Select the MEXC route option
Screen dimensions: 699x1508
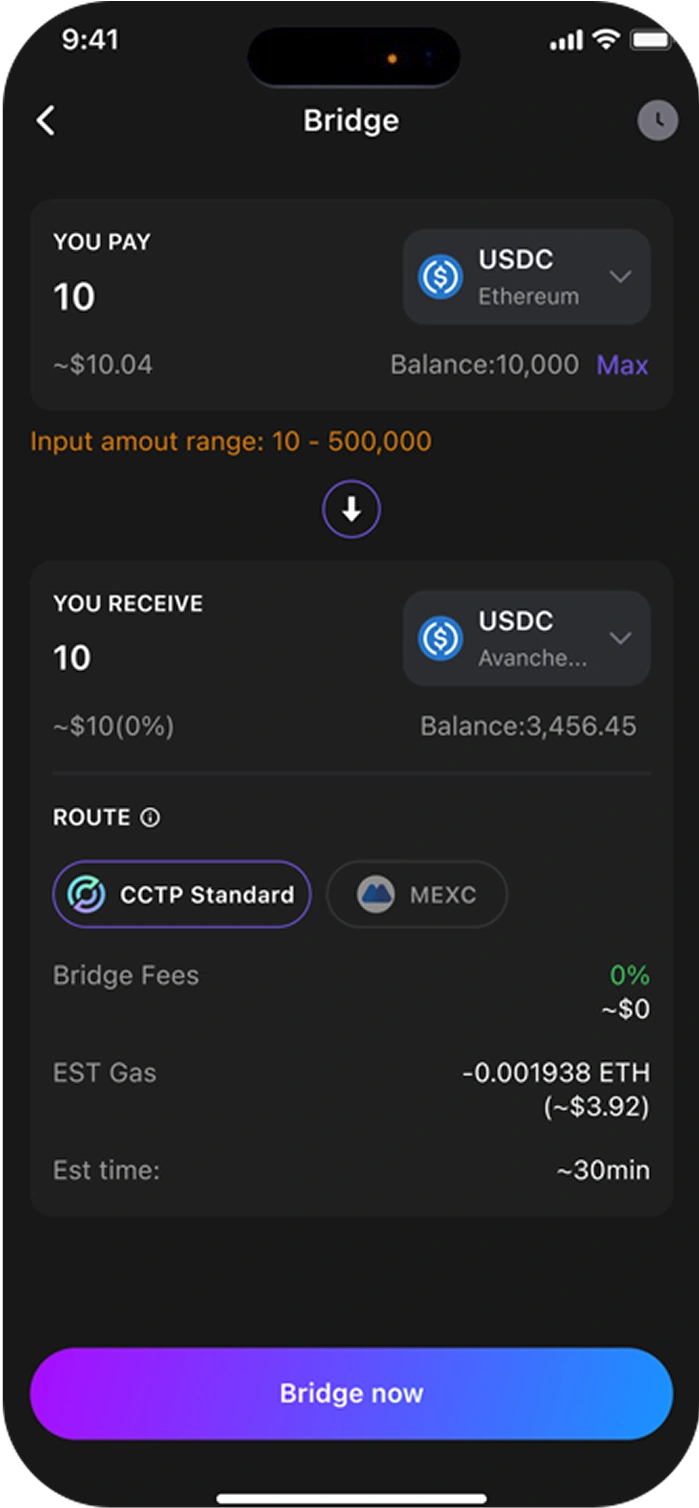(417, 894)
